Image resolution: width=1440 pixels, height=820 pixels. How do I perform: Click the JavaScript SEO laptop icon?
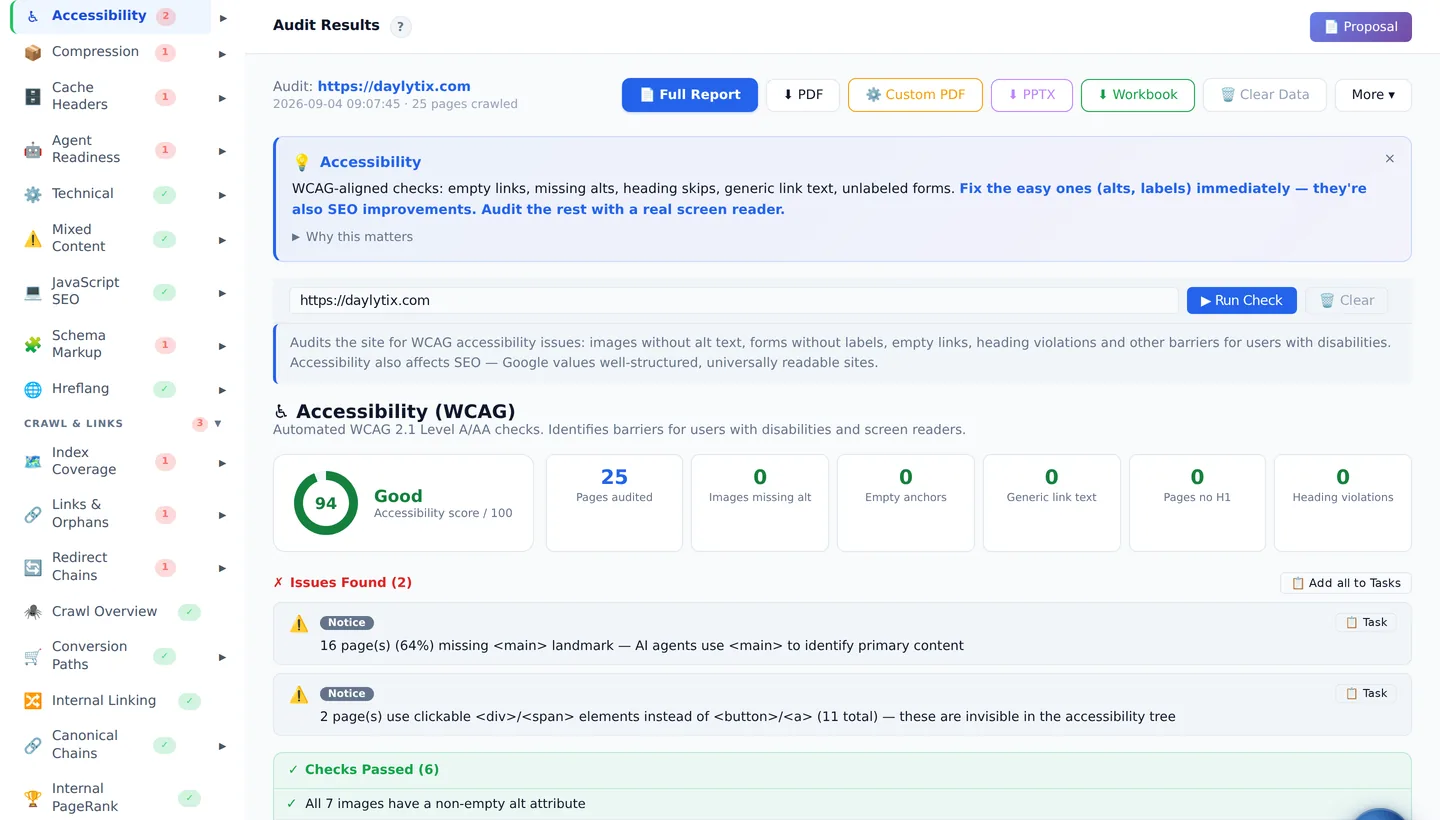(33, 291)
